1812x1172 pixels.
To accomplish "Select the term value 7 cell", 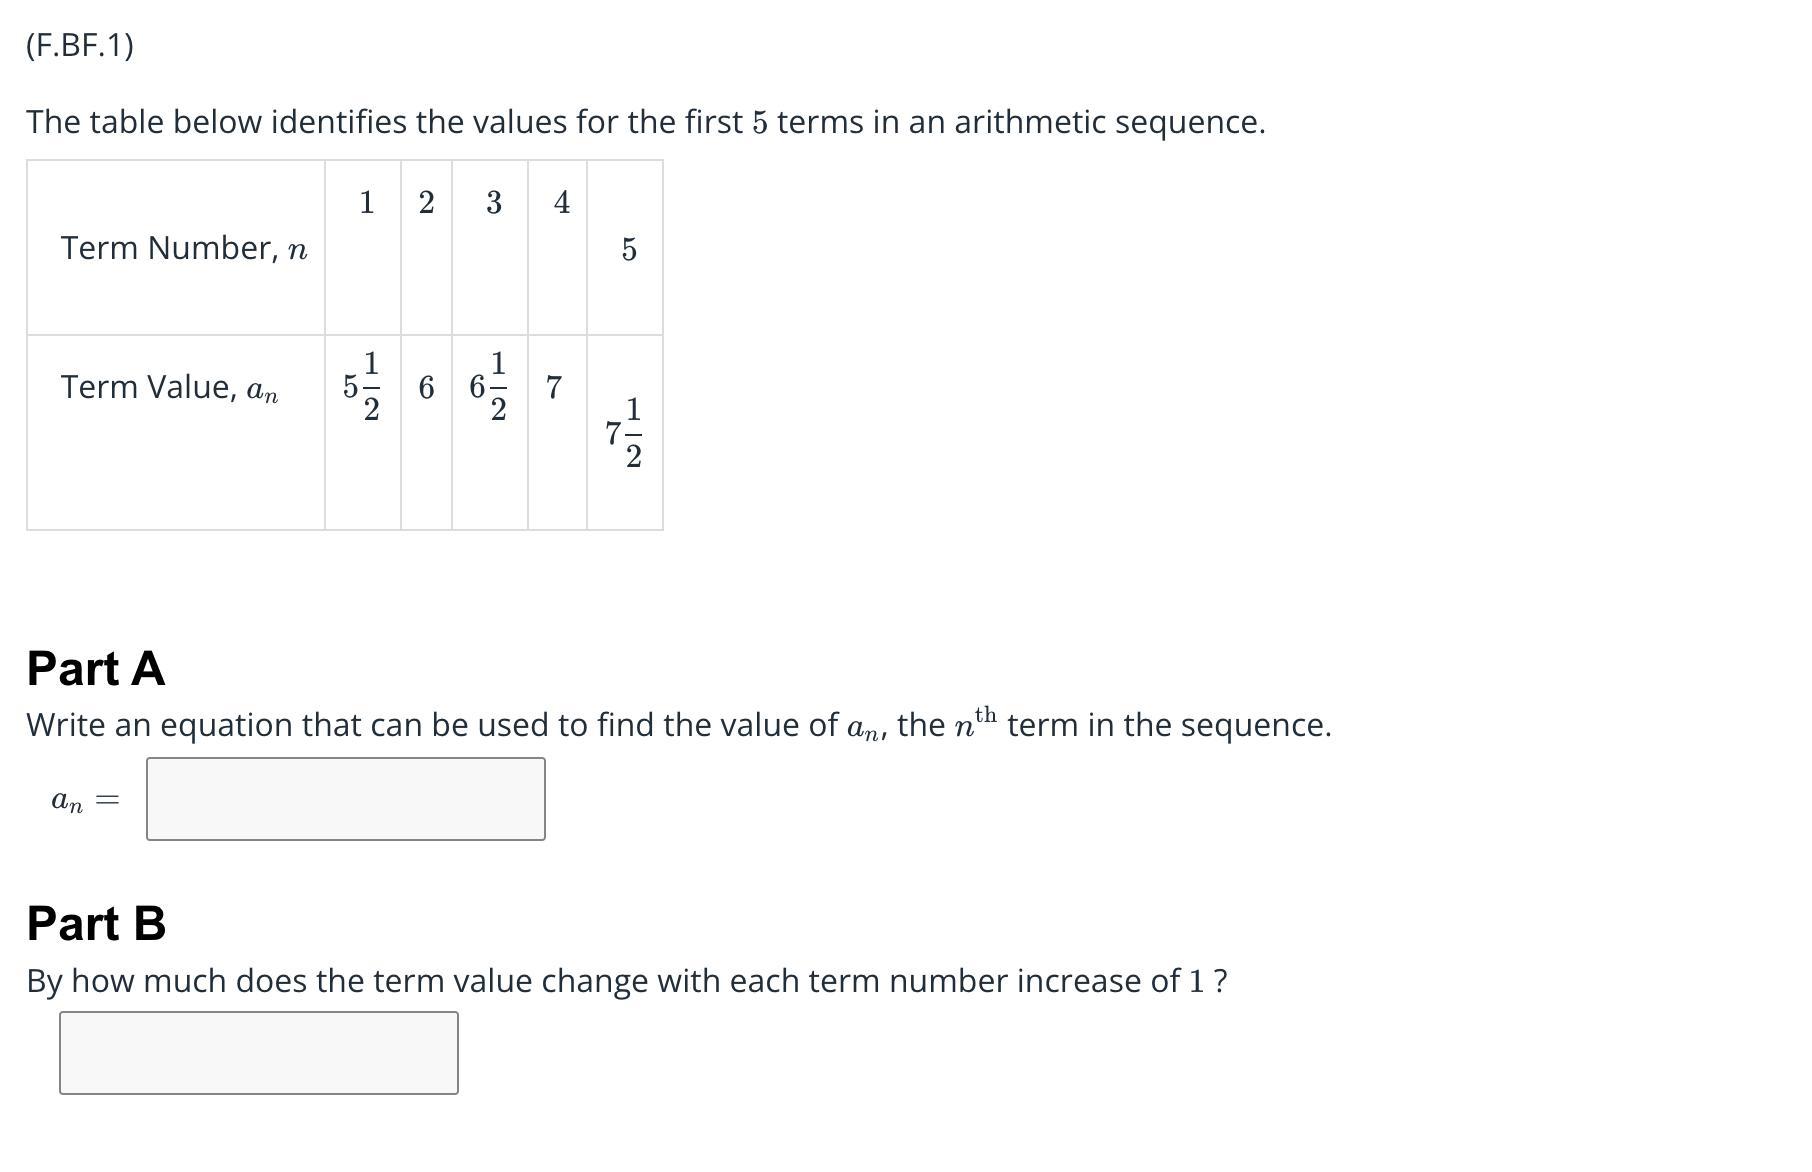I will point(554,387).
